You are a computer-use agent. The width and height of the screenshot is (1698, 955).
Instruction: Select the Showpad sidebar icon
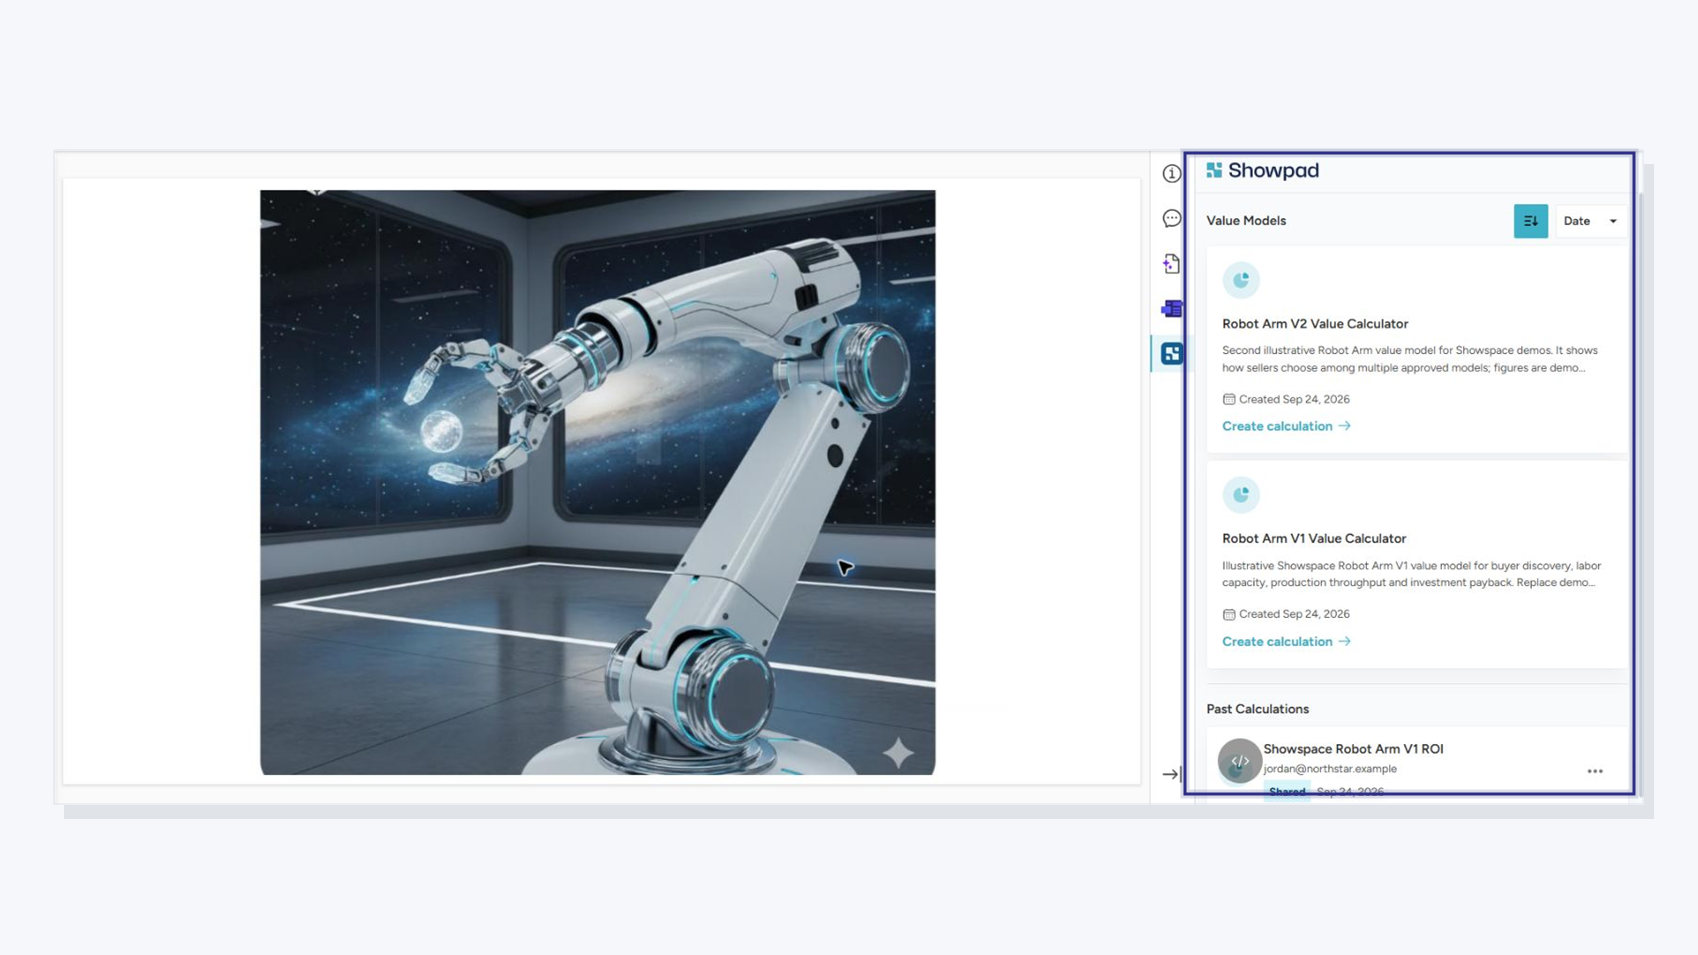pos(1171,354)
